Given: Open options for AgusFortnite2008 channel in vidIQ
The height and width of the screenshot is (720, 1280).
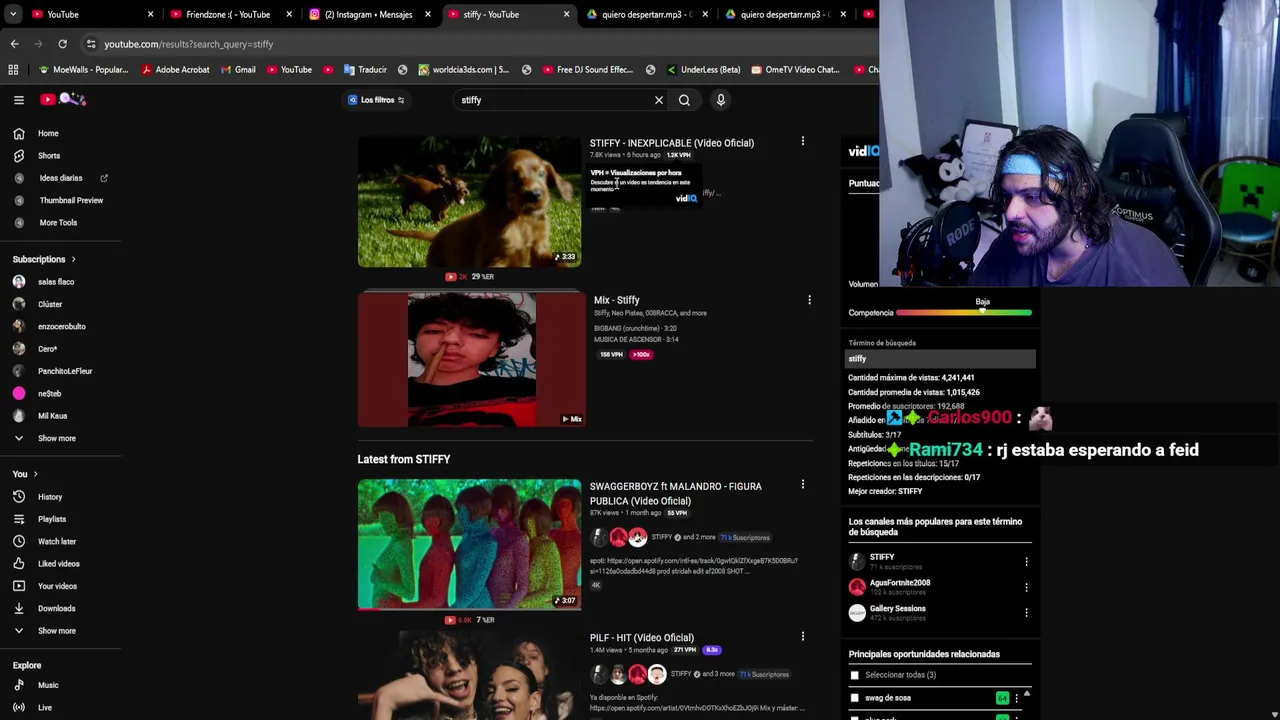Looking at the screenshot, I should pos(1026,588).
